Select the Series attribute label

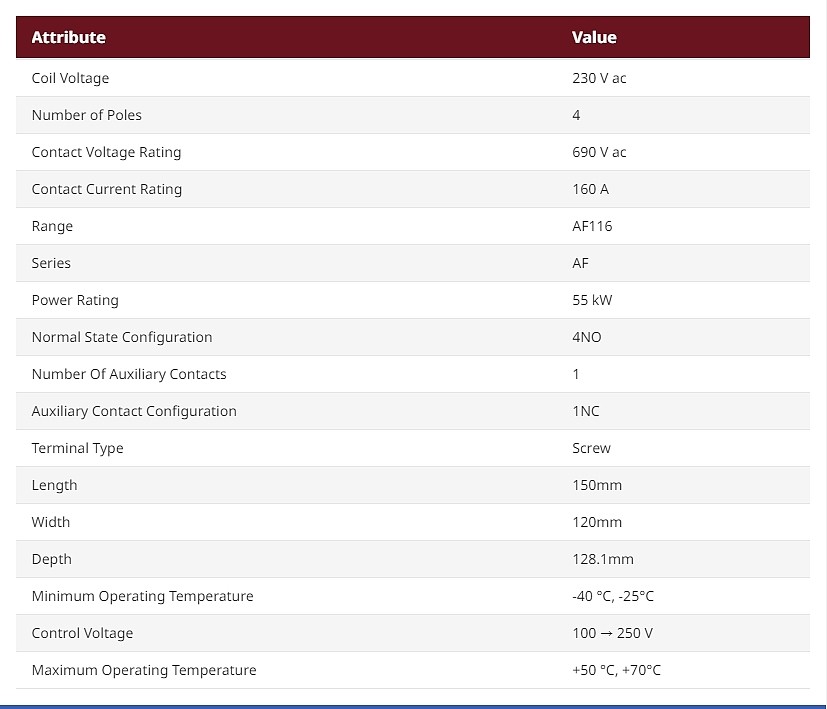(51, 263)
